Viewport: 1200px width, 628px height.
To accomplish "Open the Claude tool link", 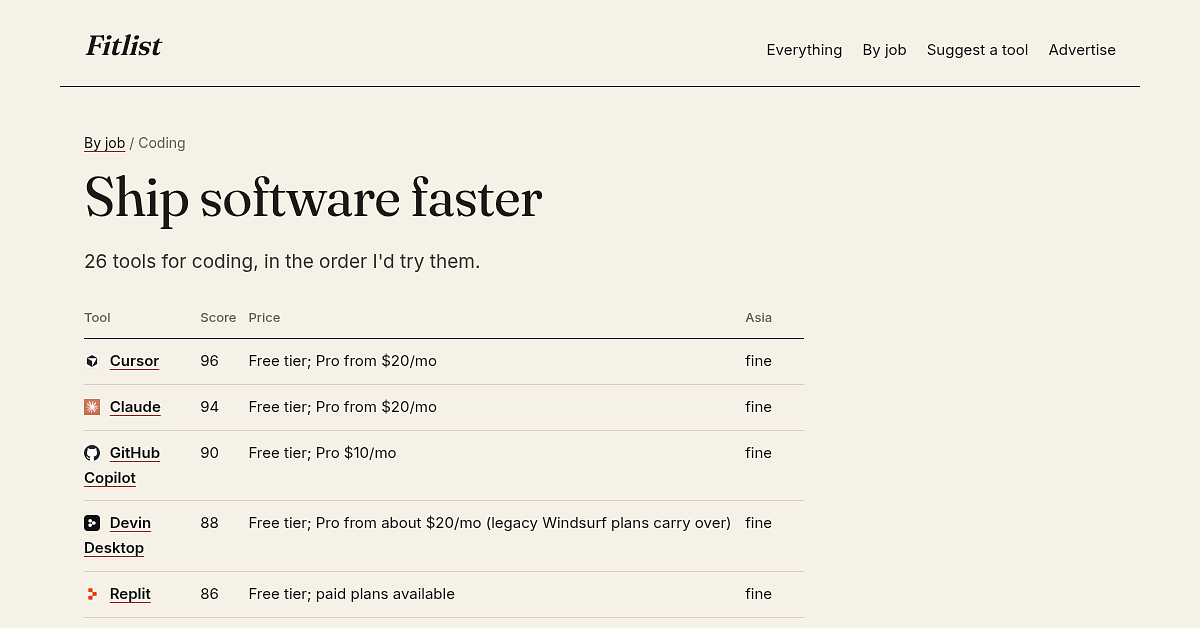I will 135,407.
